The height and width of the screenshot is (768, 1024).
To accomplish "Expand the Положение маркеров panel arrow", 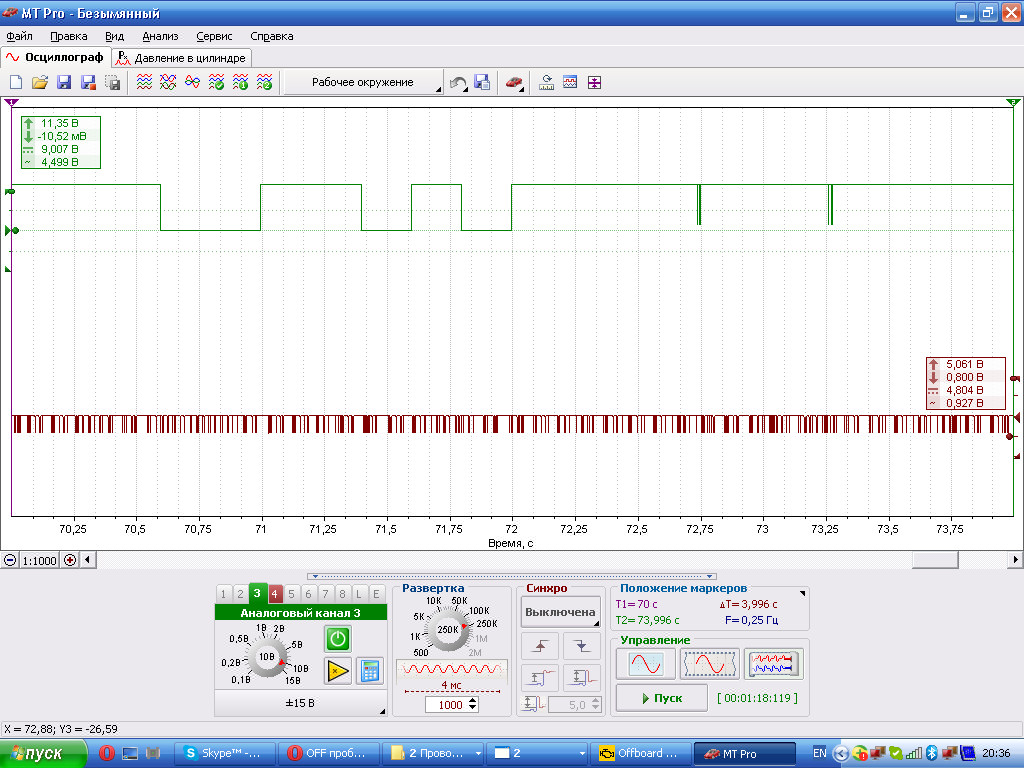I will pyautogui.click(x=802, y=593).
